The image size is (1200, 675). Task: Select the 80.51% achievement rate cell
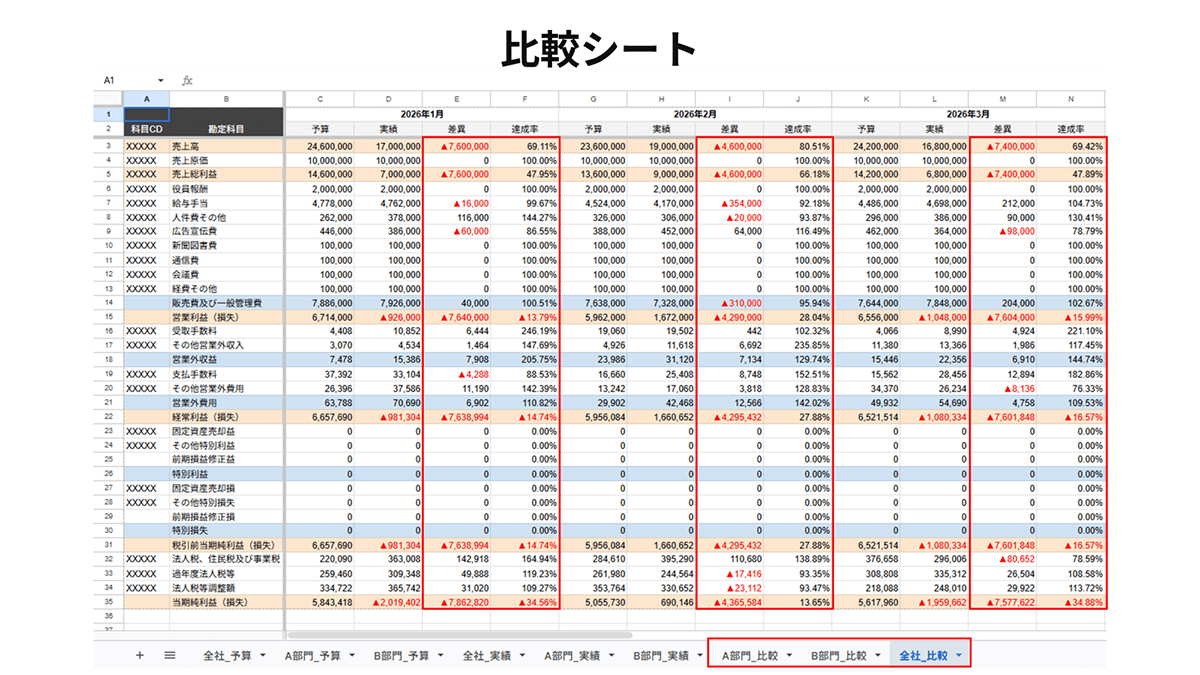798,146
